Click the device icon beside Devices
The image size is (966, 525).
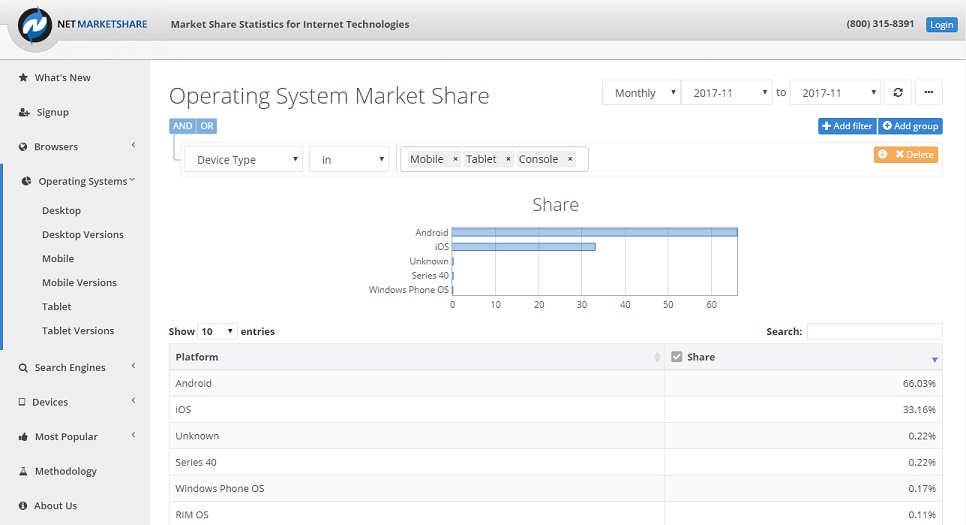coord(22,402)
